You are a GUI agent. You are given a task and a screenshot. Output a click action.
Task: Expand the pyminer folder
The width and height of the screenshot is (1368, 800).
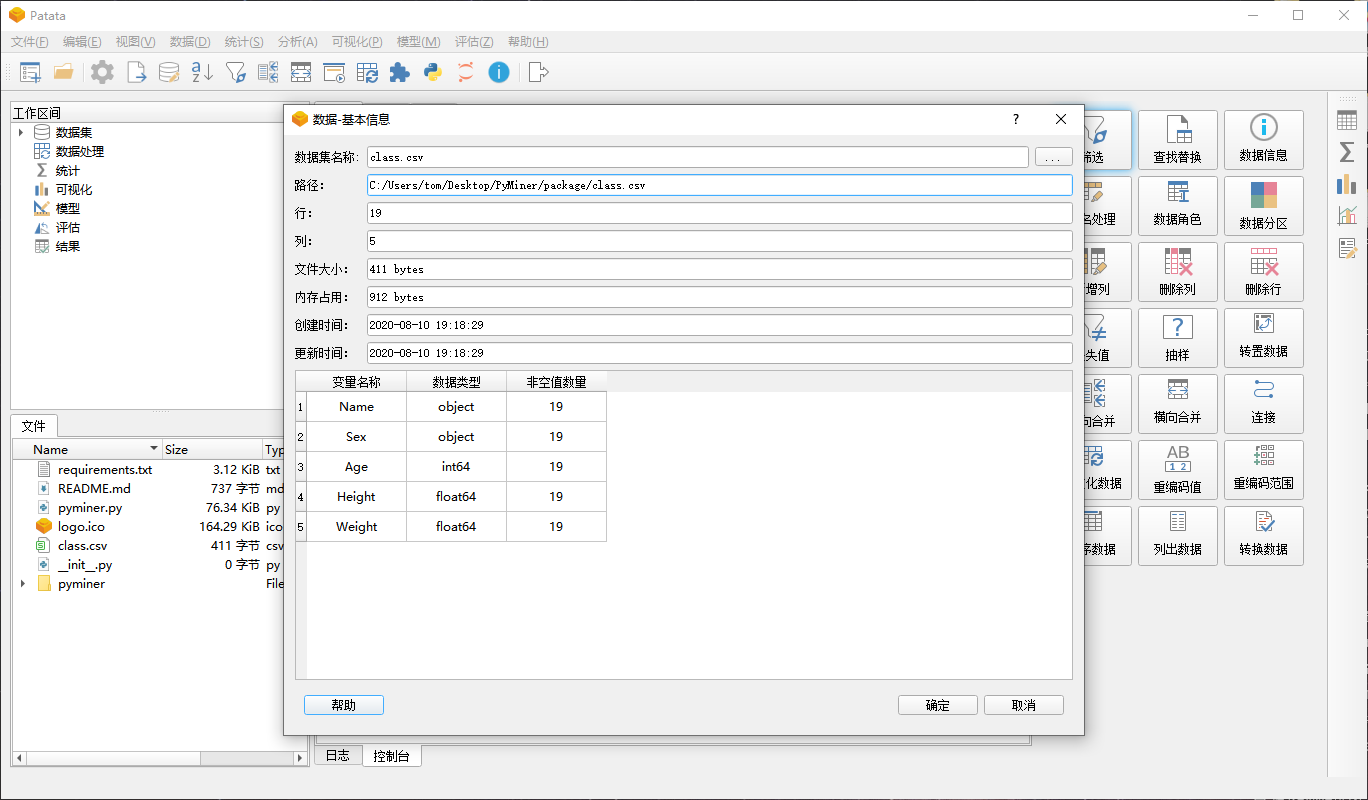point(22,584)
